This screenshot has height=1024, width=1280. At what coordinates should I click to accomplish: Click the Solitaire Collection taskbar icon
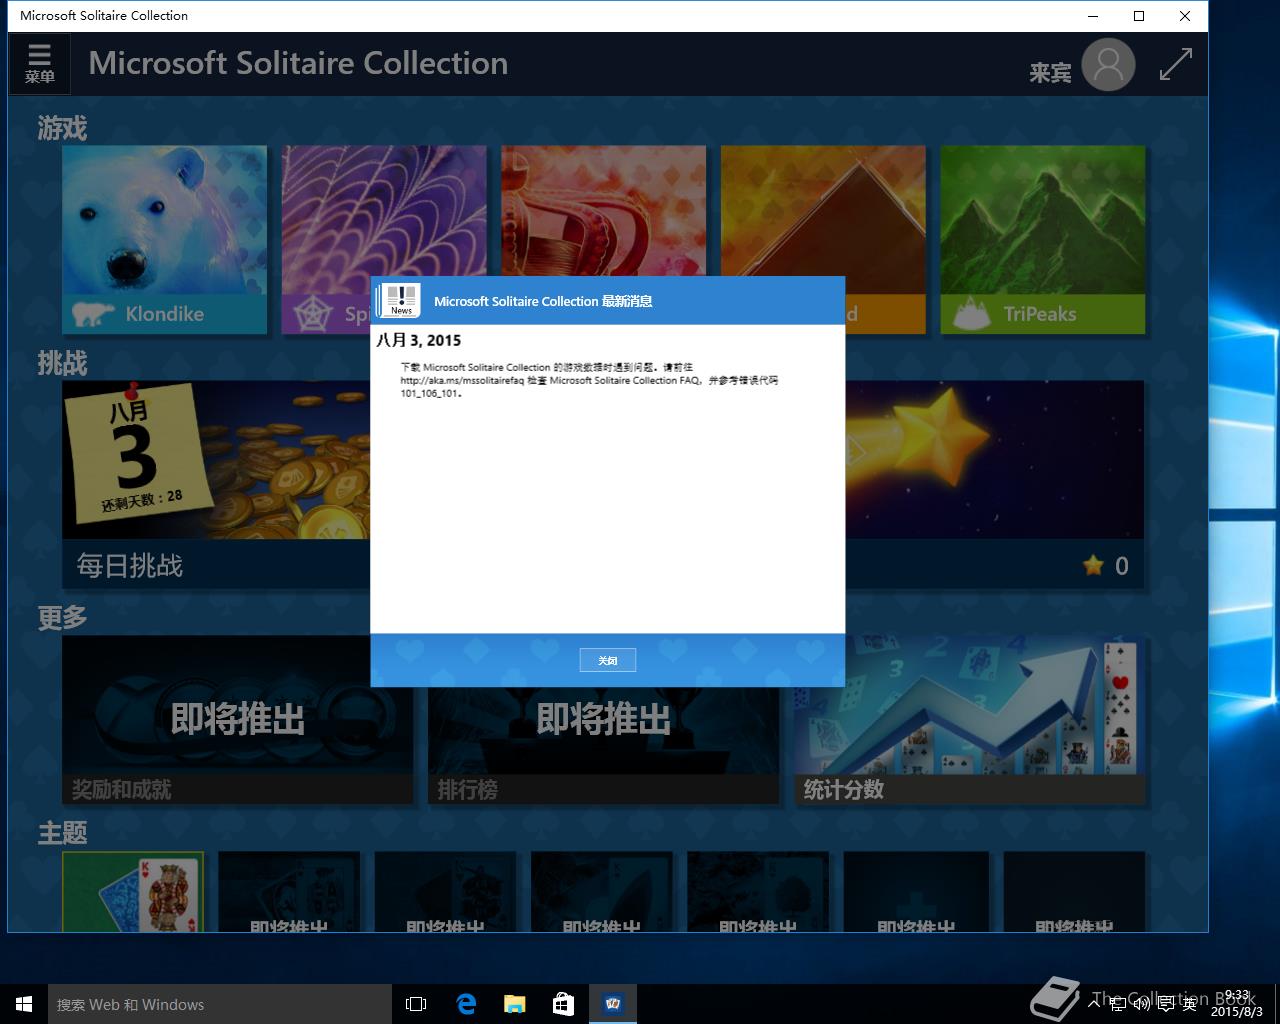coord(613,1004)
